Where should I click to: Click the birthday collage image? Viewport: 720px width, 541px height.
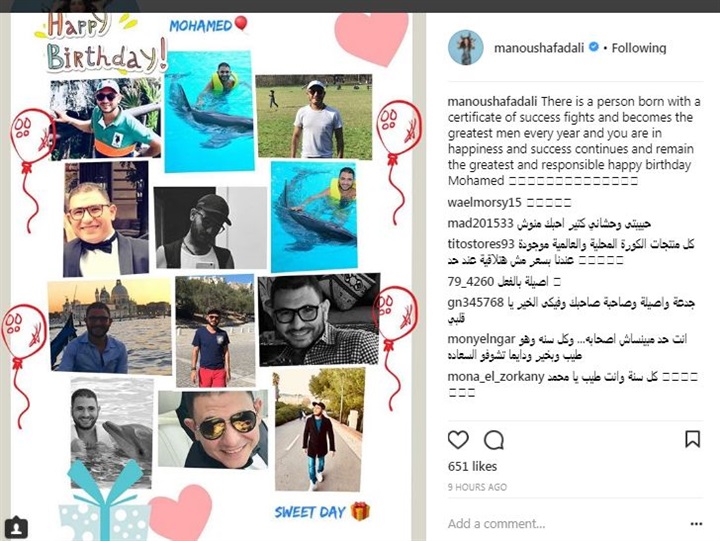211,276
